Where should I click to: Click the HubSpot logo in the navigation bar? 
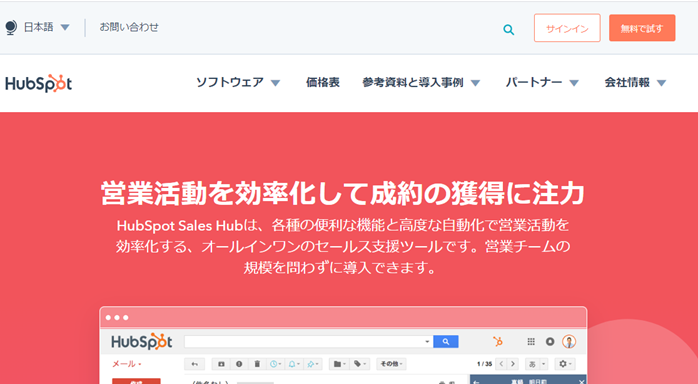pyautogui.click(x=38, y=83)
